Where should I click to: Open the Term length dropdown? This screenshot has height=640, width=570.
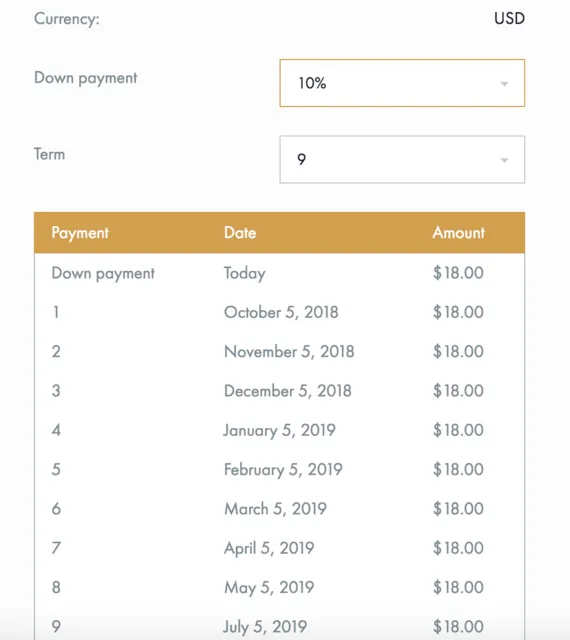tap(402, 159)
